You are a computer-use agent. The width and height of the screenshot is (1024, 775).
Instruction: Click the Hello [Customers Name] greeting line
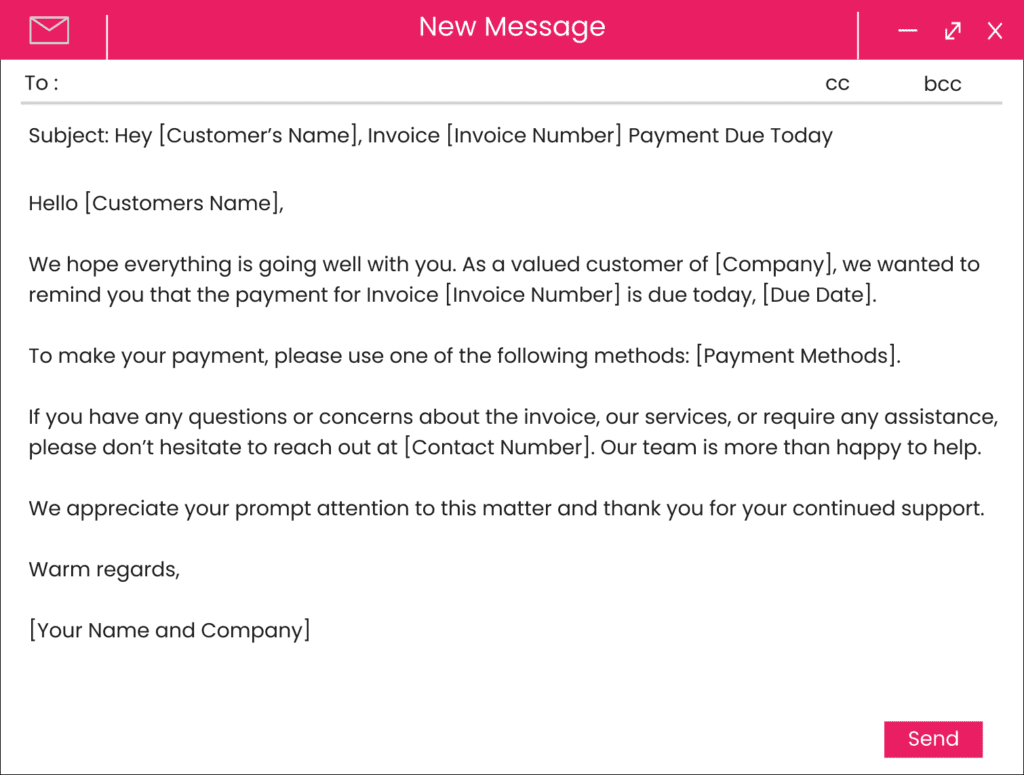click(156, 204)
